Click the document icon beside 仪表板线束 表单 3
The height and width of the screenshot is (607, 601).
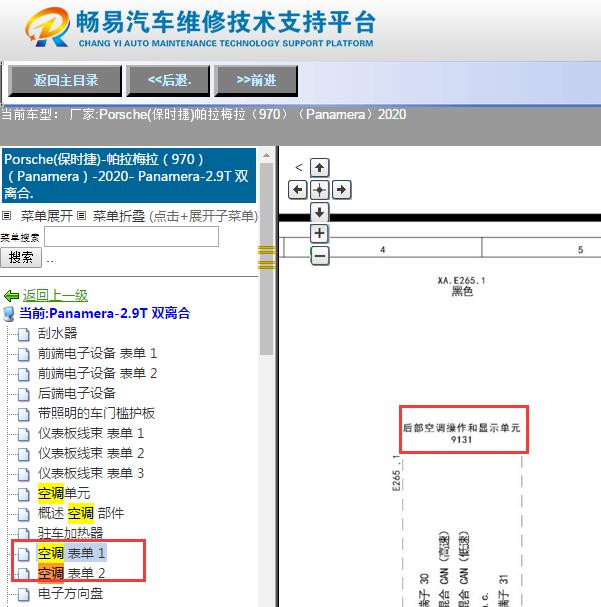click(x=24, y=475)
